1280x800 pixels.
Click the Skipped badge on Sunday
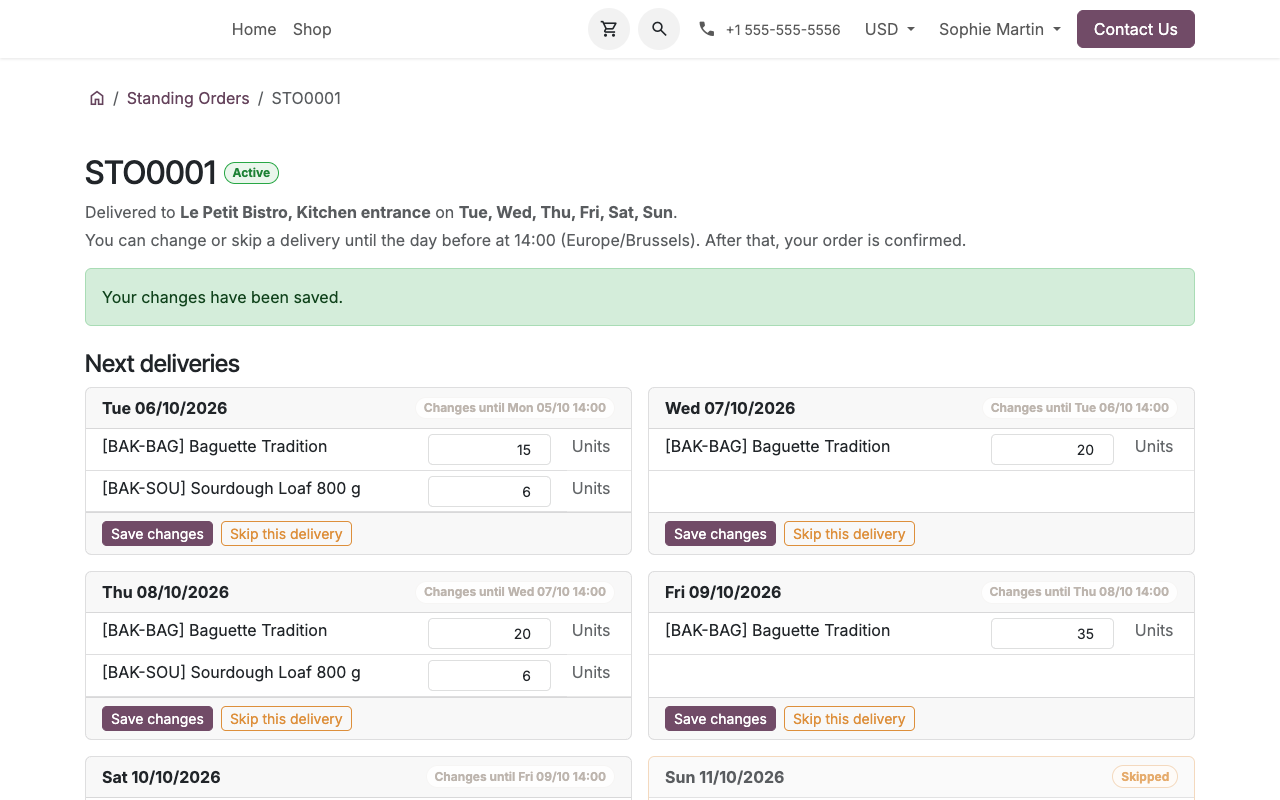[1145, 777]
